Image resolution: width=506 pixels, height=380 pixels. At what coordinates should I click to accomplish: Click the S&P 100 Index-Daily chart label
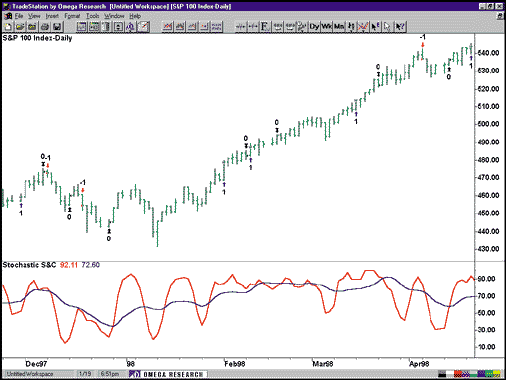pos(37,38)
